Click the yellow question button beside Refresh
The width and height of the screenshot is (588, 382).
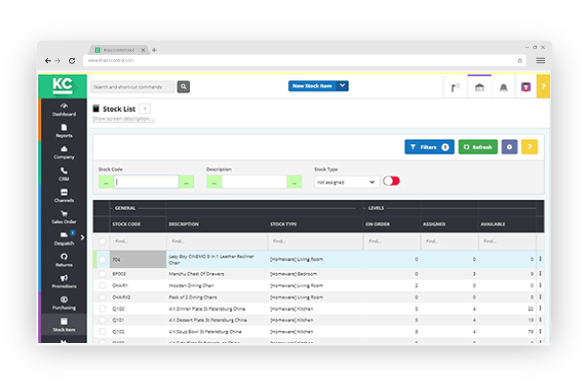pyautogui.click(x=530, y=147)
